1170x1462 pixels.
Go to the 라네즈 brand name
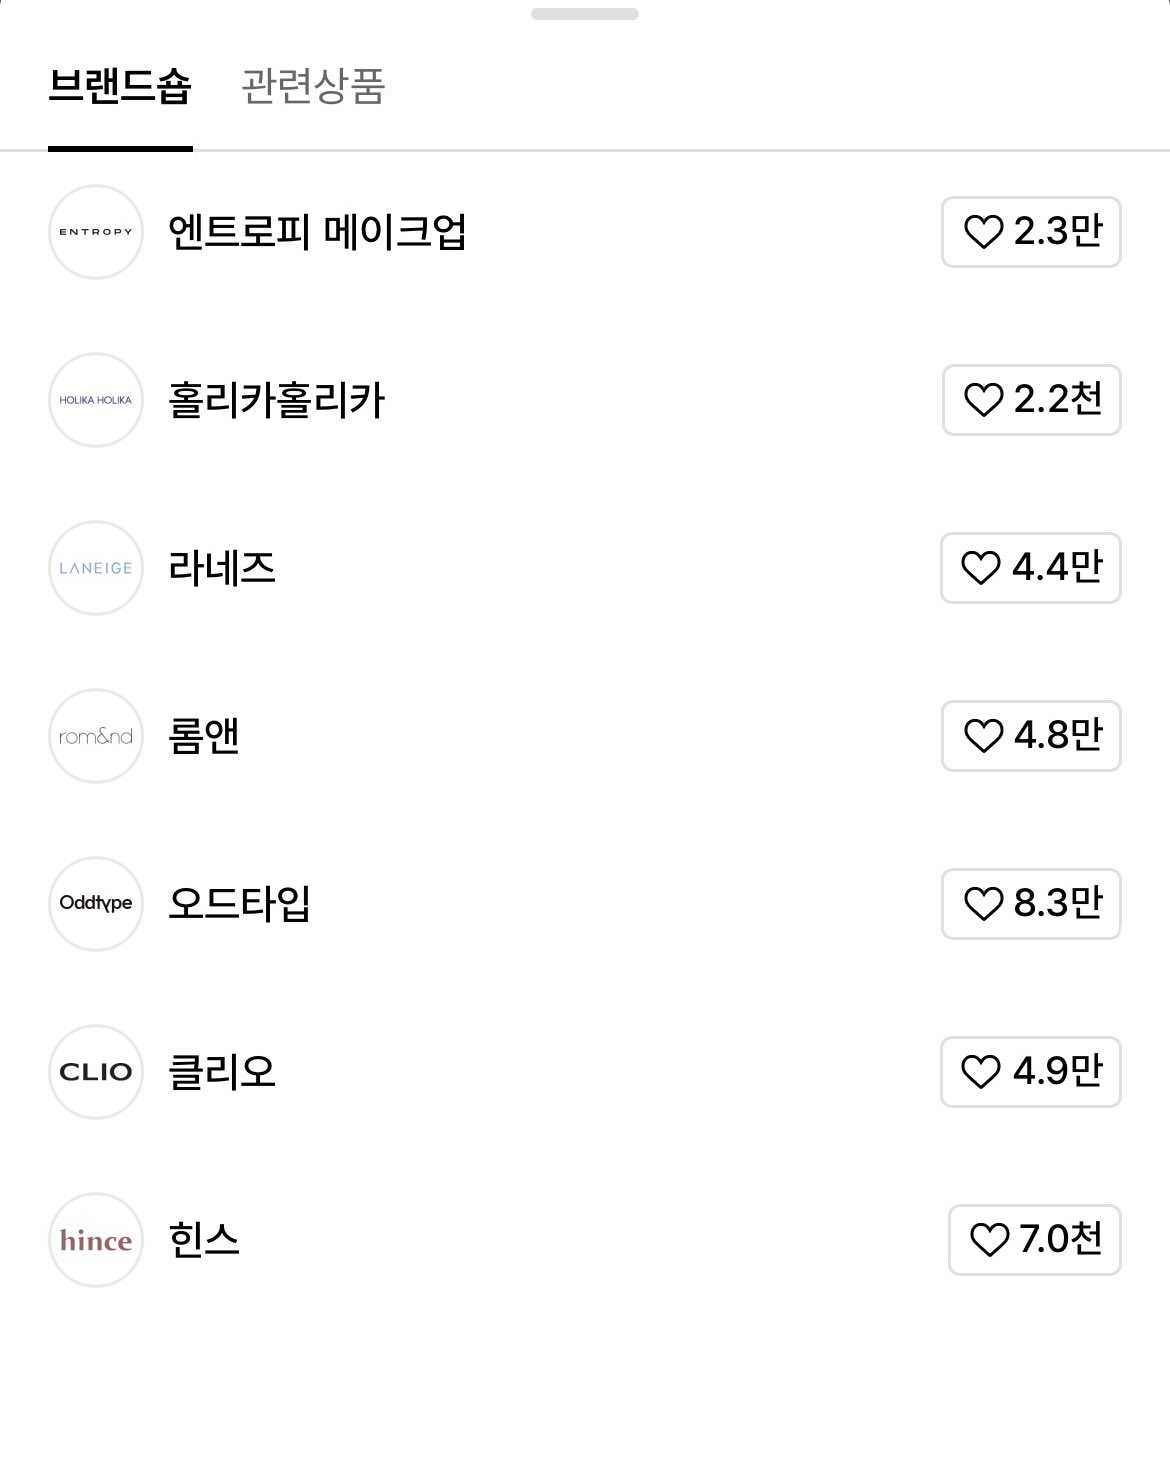[222, 568]
